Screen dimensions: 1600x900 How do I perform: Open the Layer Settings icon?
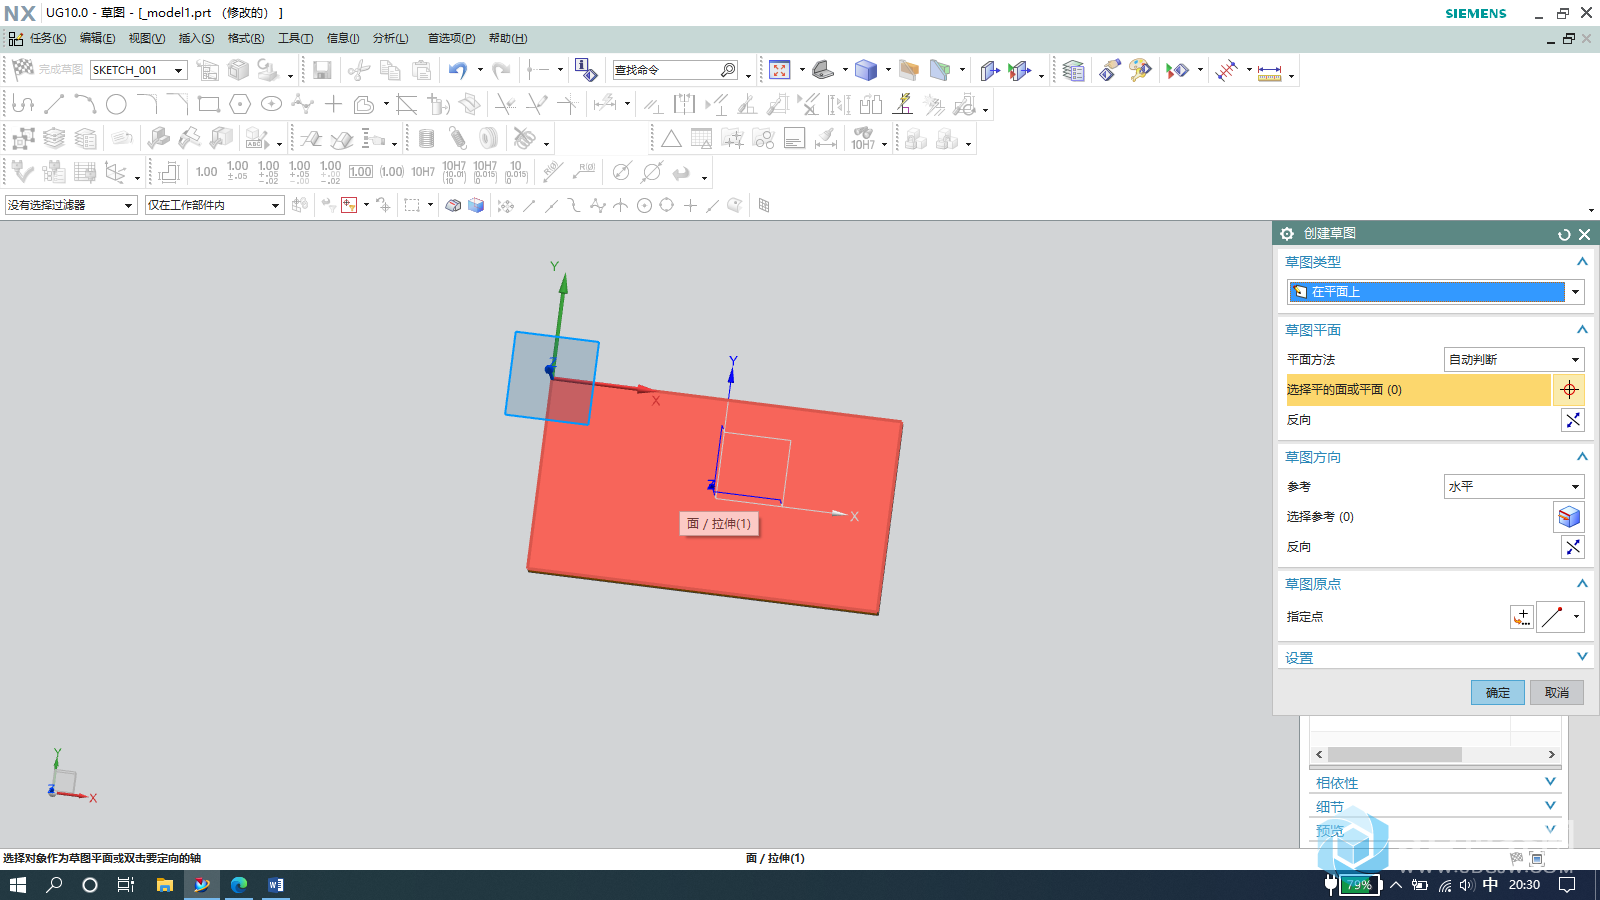pos(1074,70)
